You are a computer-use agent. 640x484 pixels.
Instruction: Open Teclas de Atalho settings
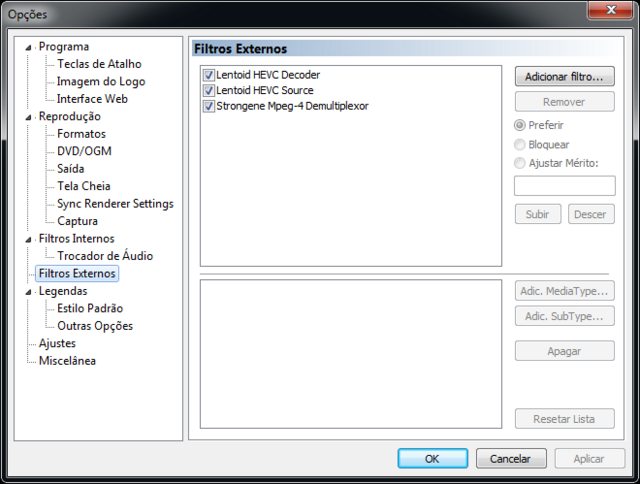tap(99, 64)
